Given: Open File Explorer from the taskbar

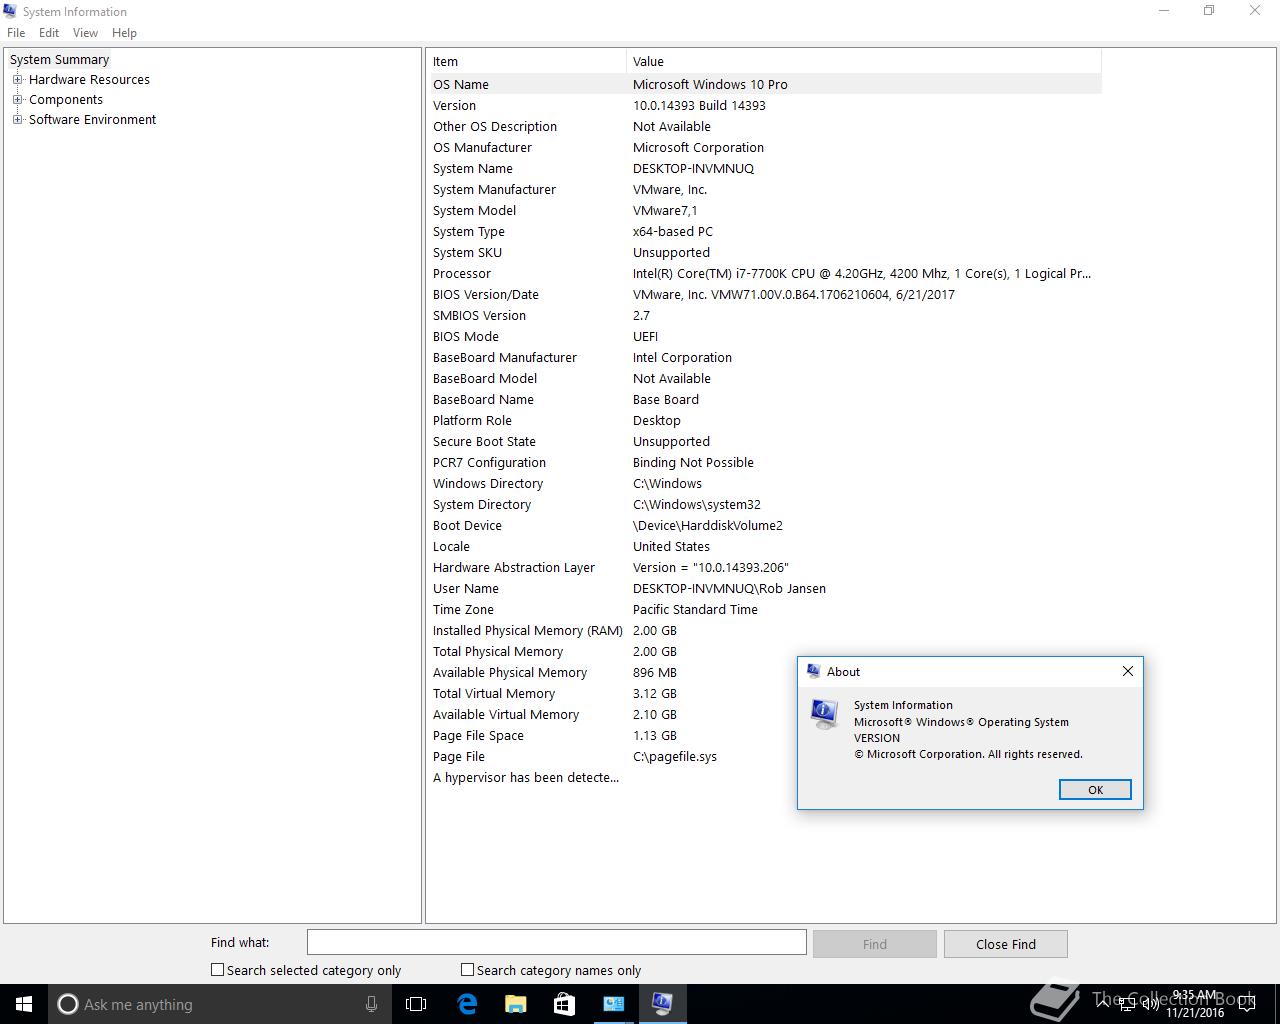Looking at the screenshot, I should point(515,1004).
